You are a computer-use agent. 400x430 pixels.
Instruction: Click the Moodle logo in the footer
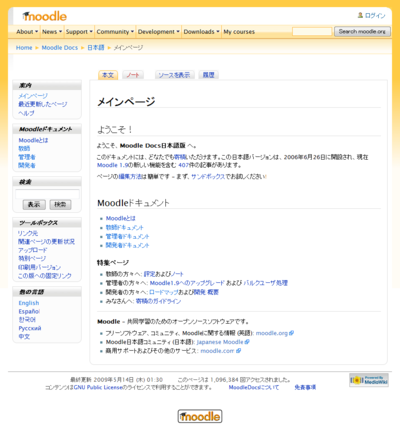click(x=200, y=416)
